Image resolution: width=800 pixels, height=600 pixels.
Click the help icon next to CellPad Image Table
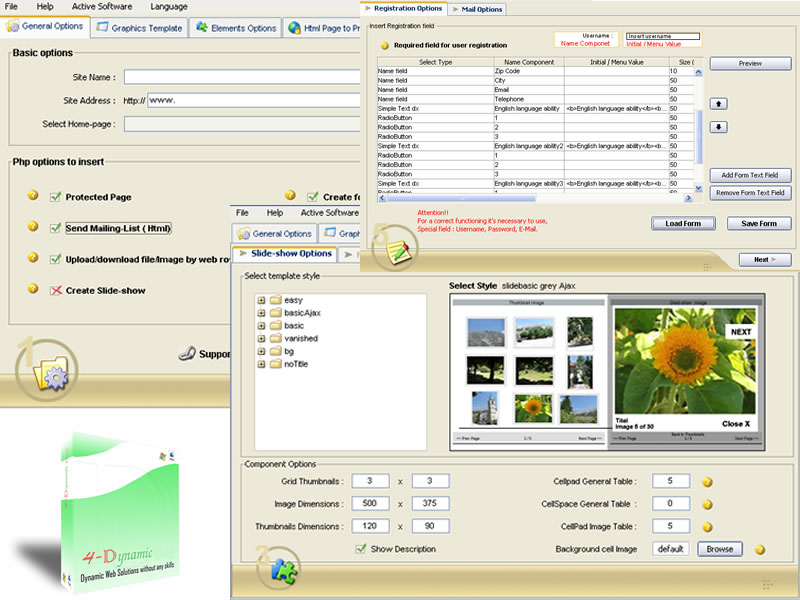(x=708, y=527)
